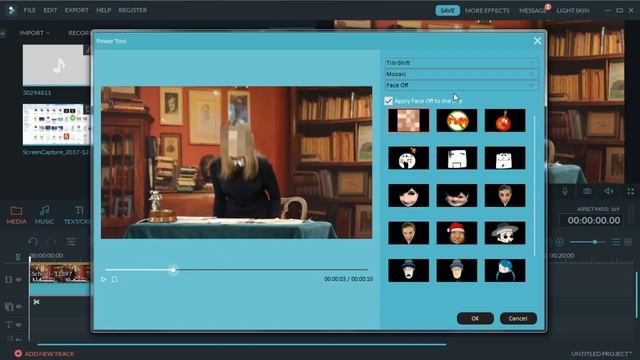Click the timeline snap magnet icon
Screen dimensions: 640x360
click(18, 257)
